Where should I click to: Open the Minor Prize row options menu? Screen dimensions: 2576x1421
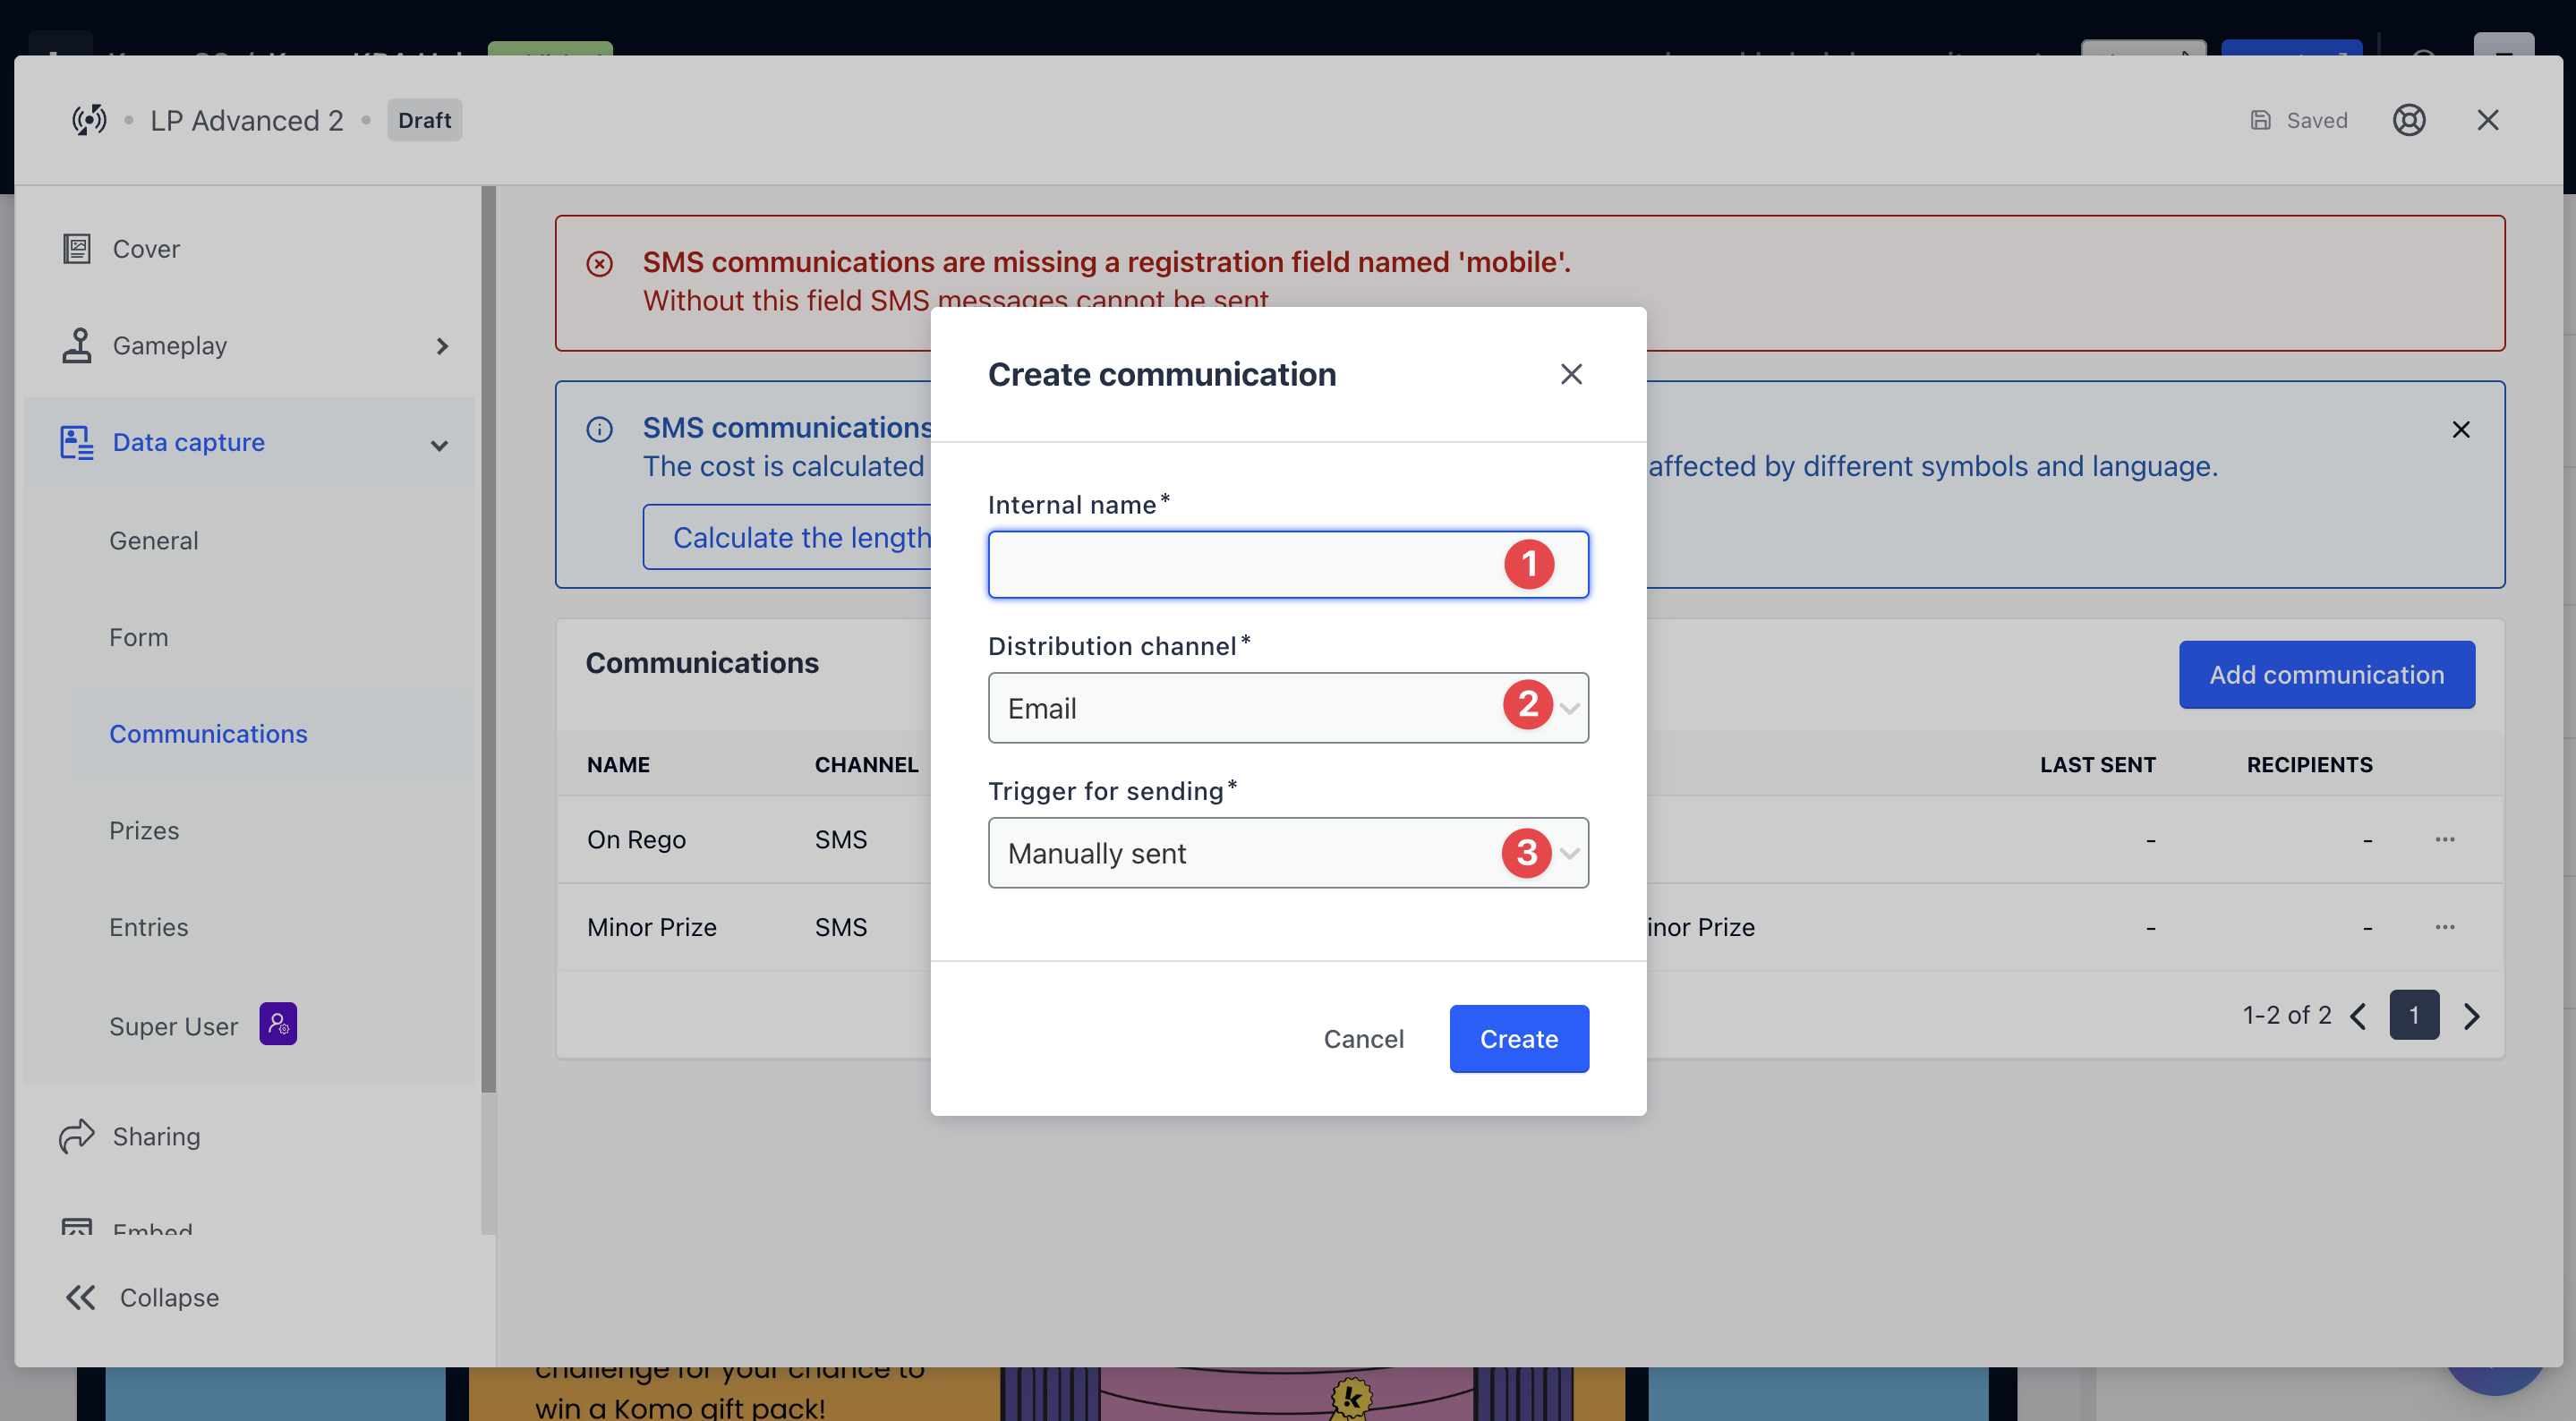tap(2445, 927)
